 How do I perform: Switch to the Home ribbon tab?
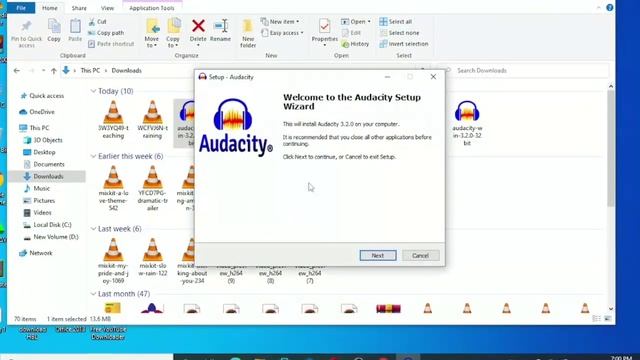pos(50,8)
